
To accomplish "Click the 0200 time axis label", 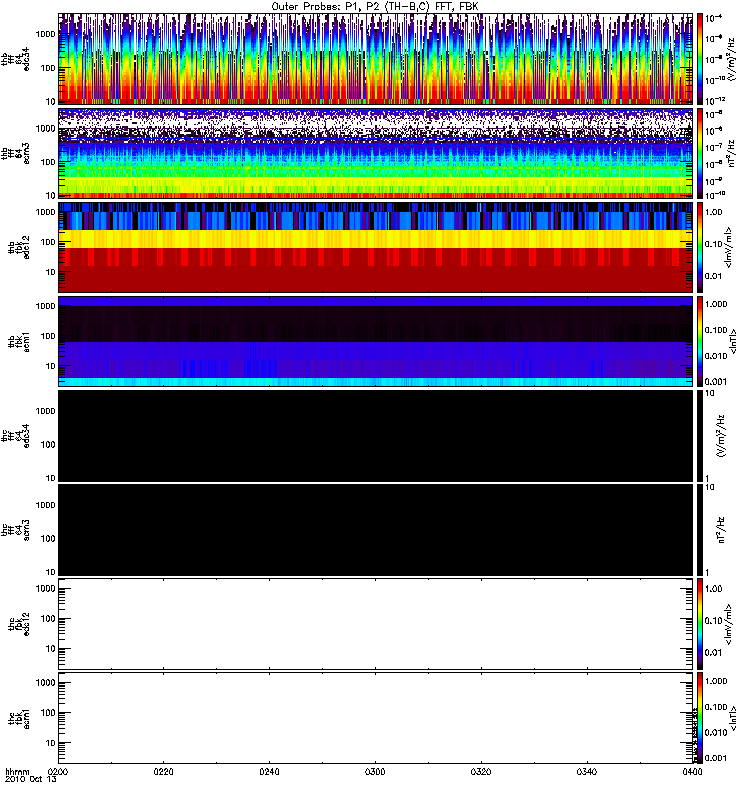I will 58,771.
